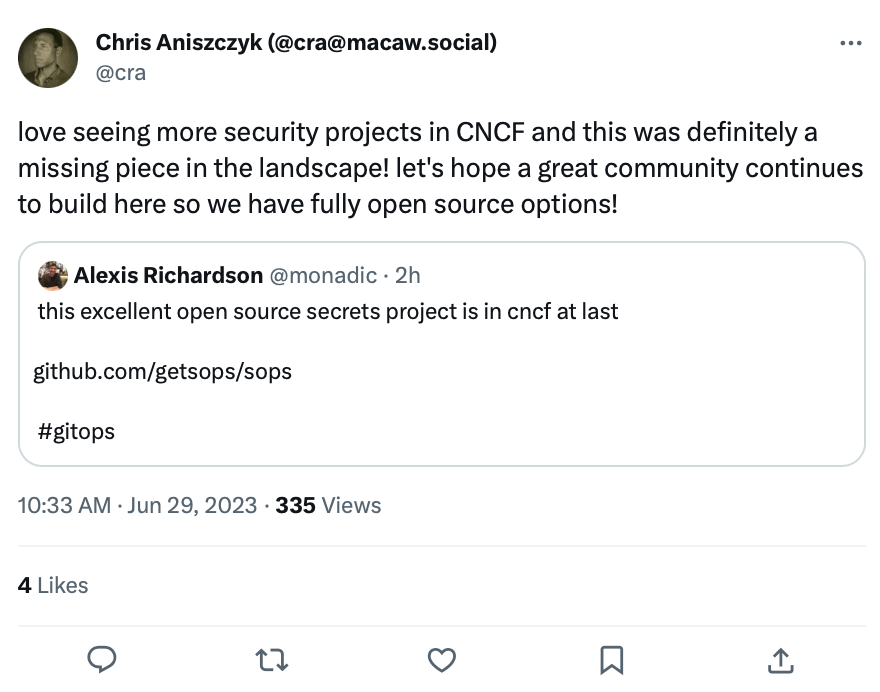Viewport: 880px width, 692px height.
Task: Click Alexis Richardson's small avatar
Action: (53, 276)
